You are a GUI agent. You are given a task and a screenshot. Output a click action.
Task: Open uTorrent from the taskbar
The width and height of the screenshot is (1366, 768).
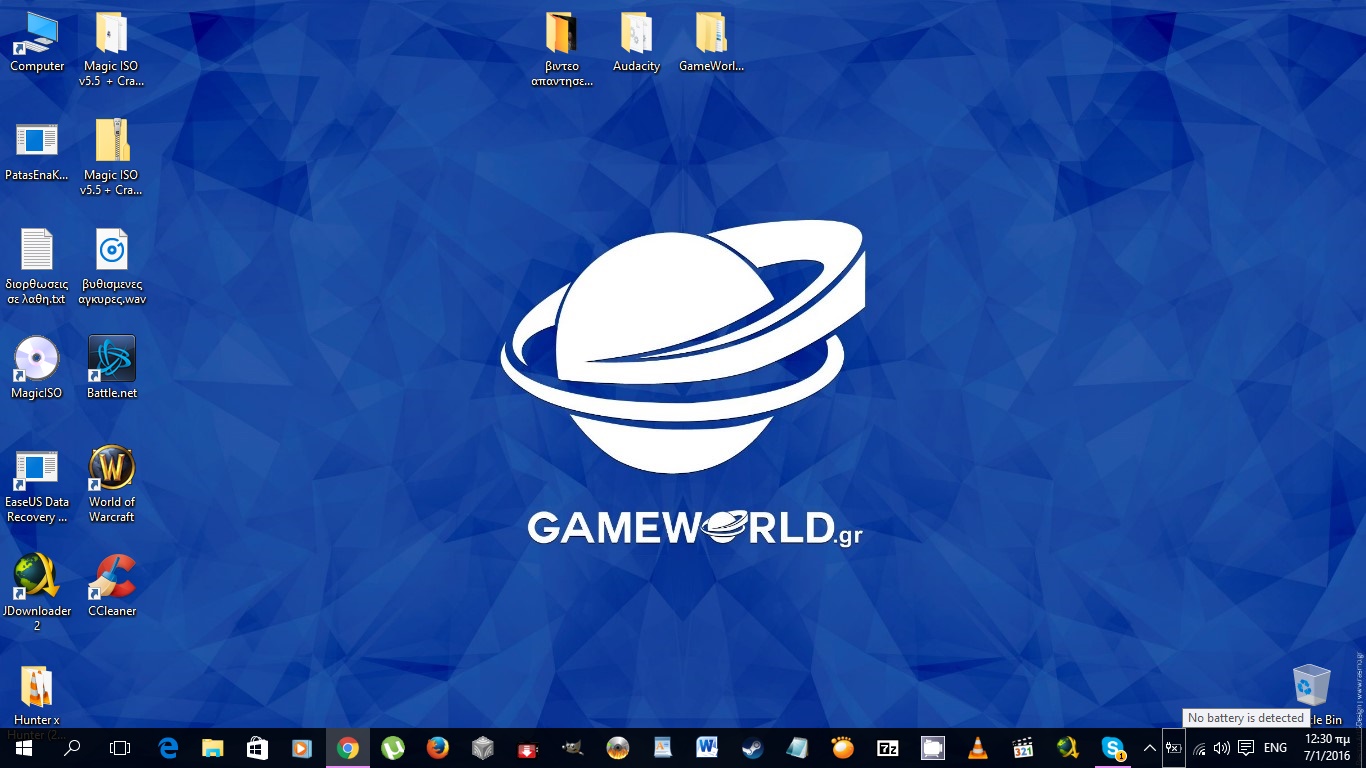(392, 748)
